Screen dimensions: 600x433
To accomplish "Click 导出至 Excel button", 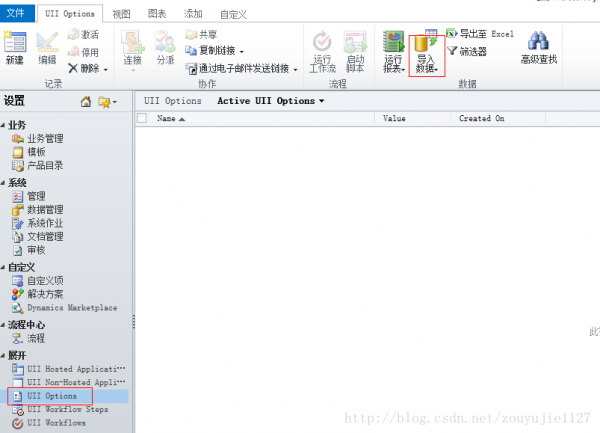I will [x=480, y=34].
